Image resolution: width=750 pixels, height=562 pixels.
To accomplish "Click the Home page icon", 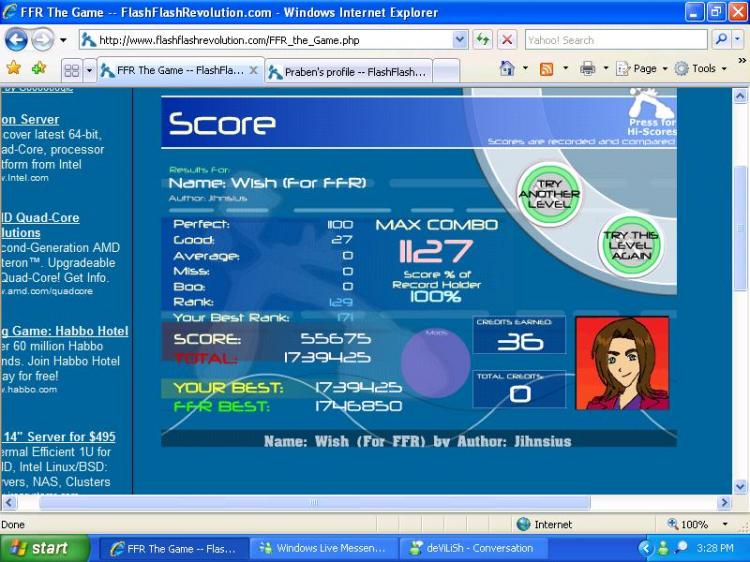I will (x=507, y=69).
